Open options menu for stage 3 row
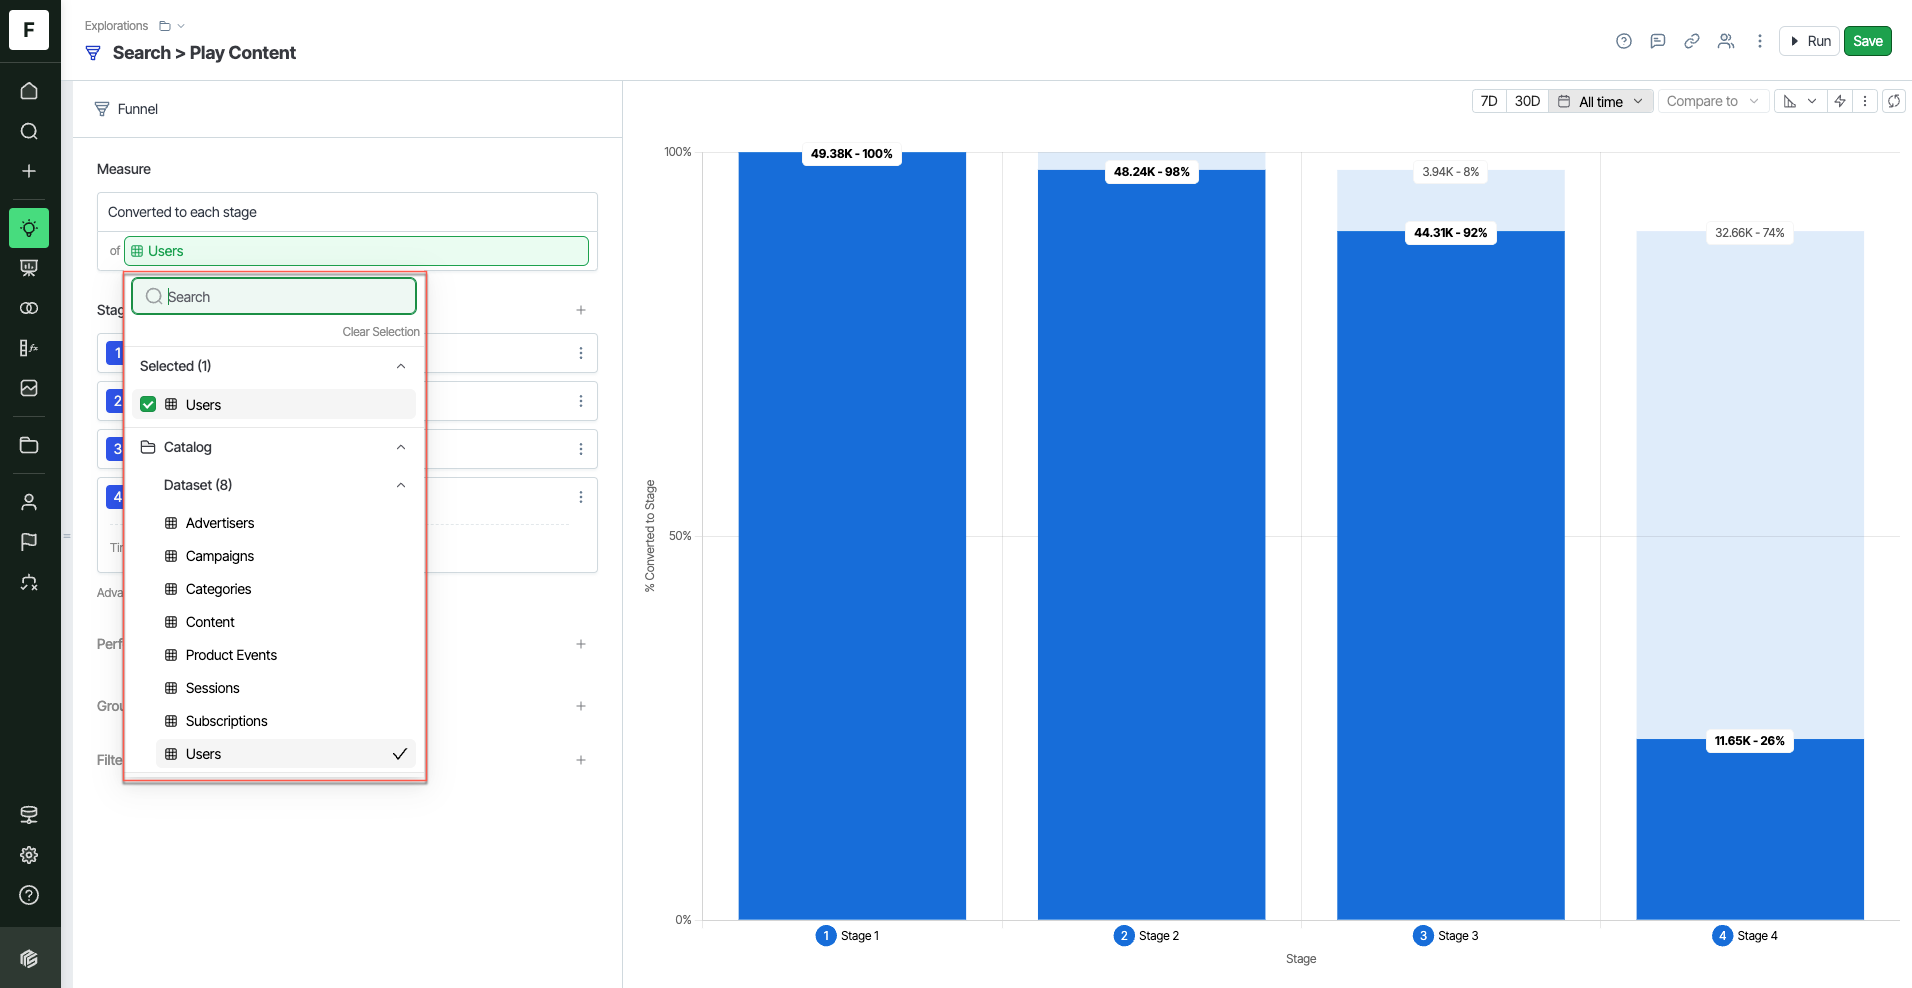Screen dimensions: 1912x988 pos(581,449)
